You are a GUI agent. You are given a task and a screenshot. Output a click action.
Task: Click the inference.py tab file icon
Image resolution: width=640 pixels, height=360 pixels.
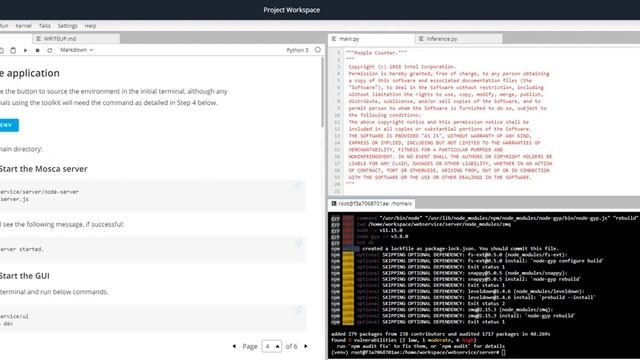click(421, 39)
